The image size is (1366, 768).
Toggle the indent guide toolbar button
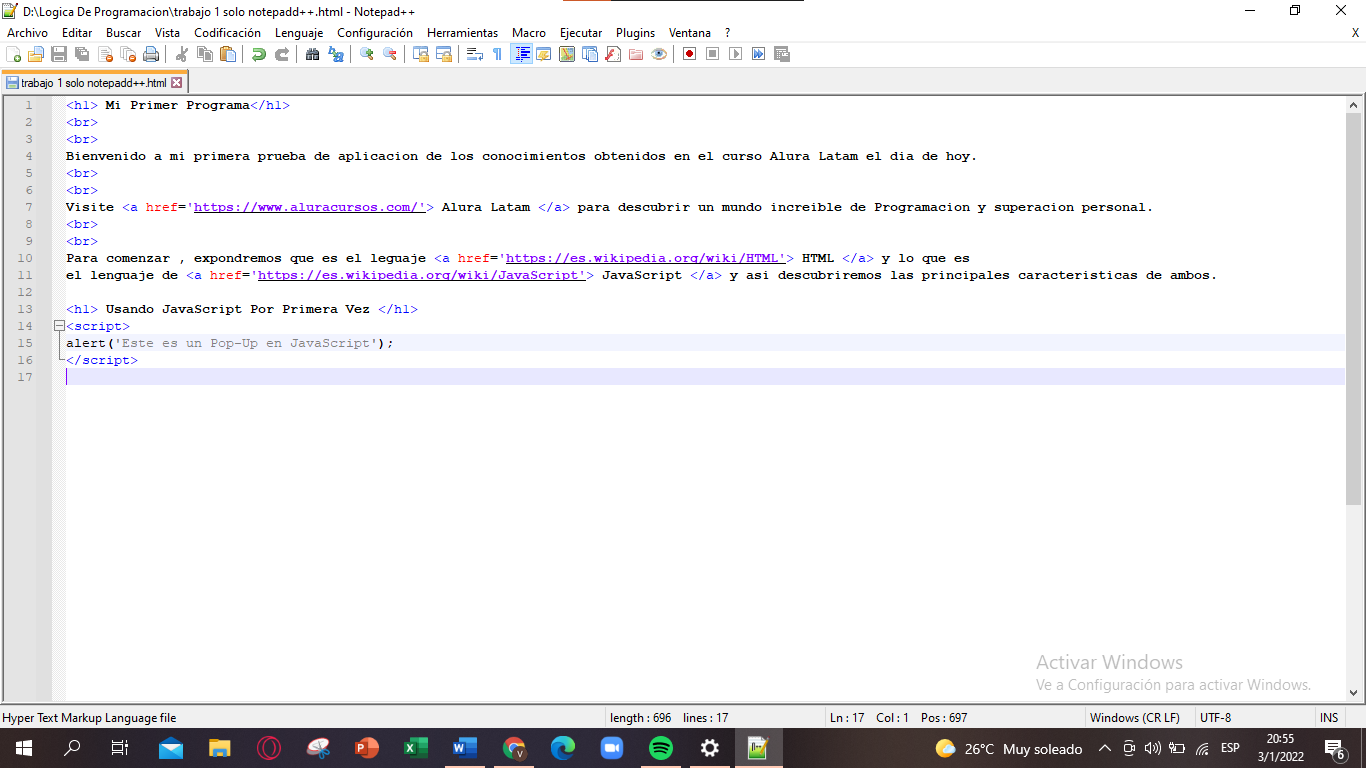(521, 54)
